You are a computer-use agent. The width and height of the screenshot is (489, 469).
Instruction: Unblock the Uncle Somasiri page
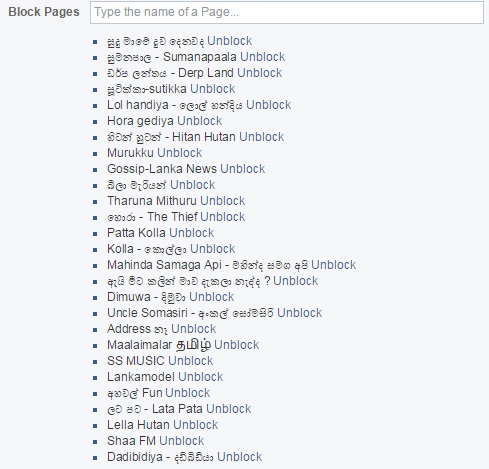click(300, 313)
